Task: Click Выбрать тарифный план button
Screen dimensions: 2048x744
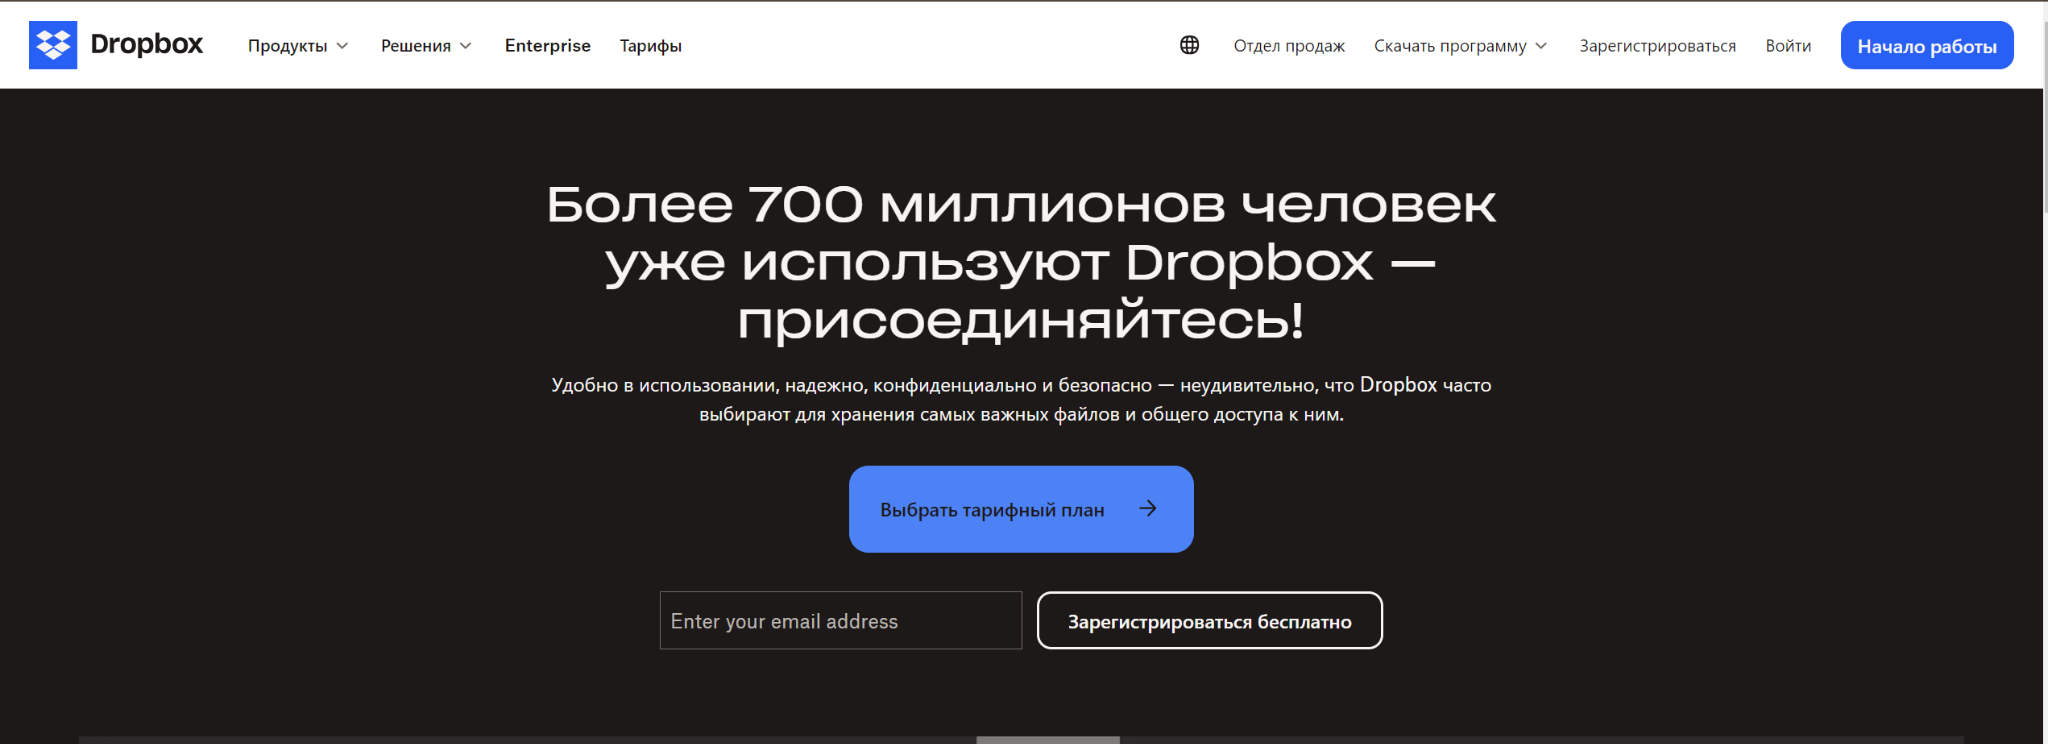Action: (x=1021, y=509)
